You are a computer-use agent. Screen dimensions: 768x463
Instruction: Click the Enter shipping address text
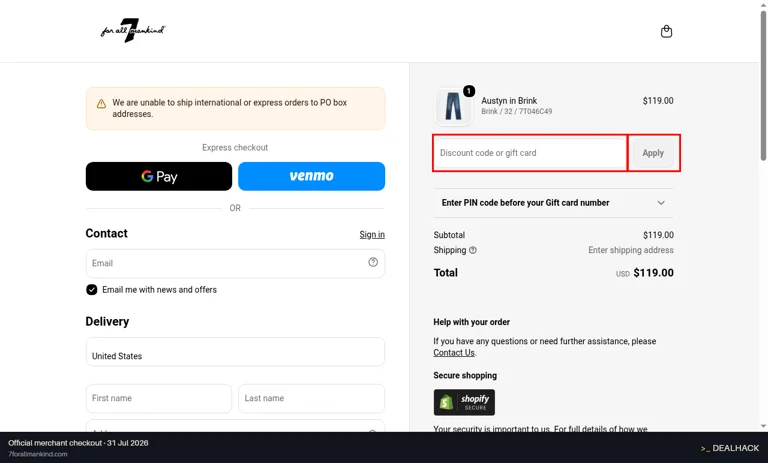[x=631, y=250]
